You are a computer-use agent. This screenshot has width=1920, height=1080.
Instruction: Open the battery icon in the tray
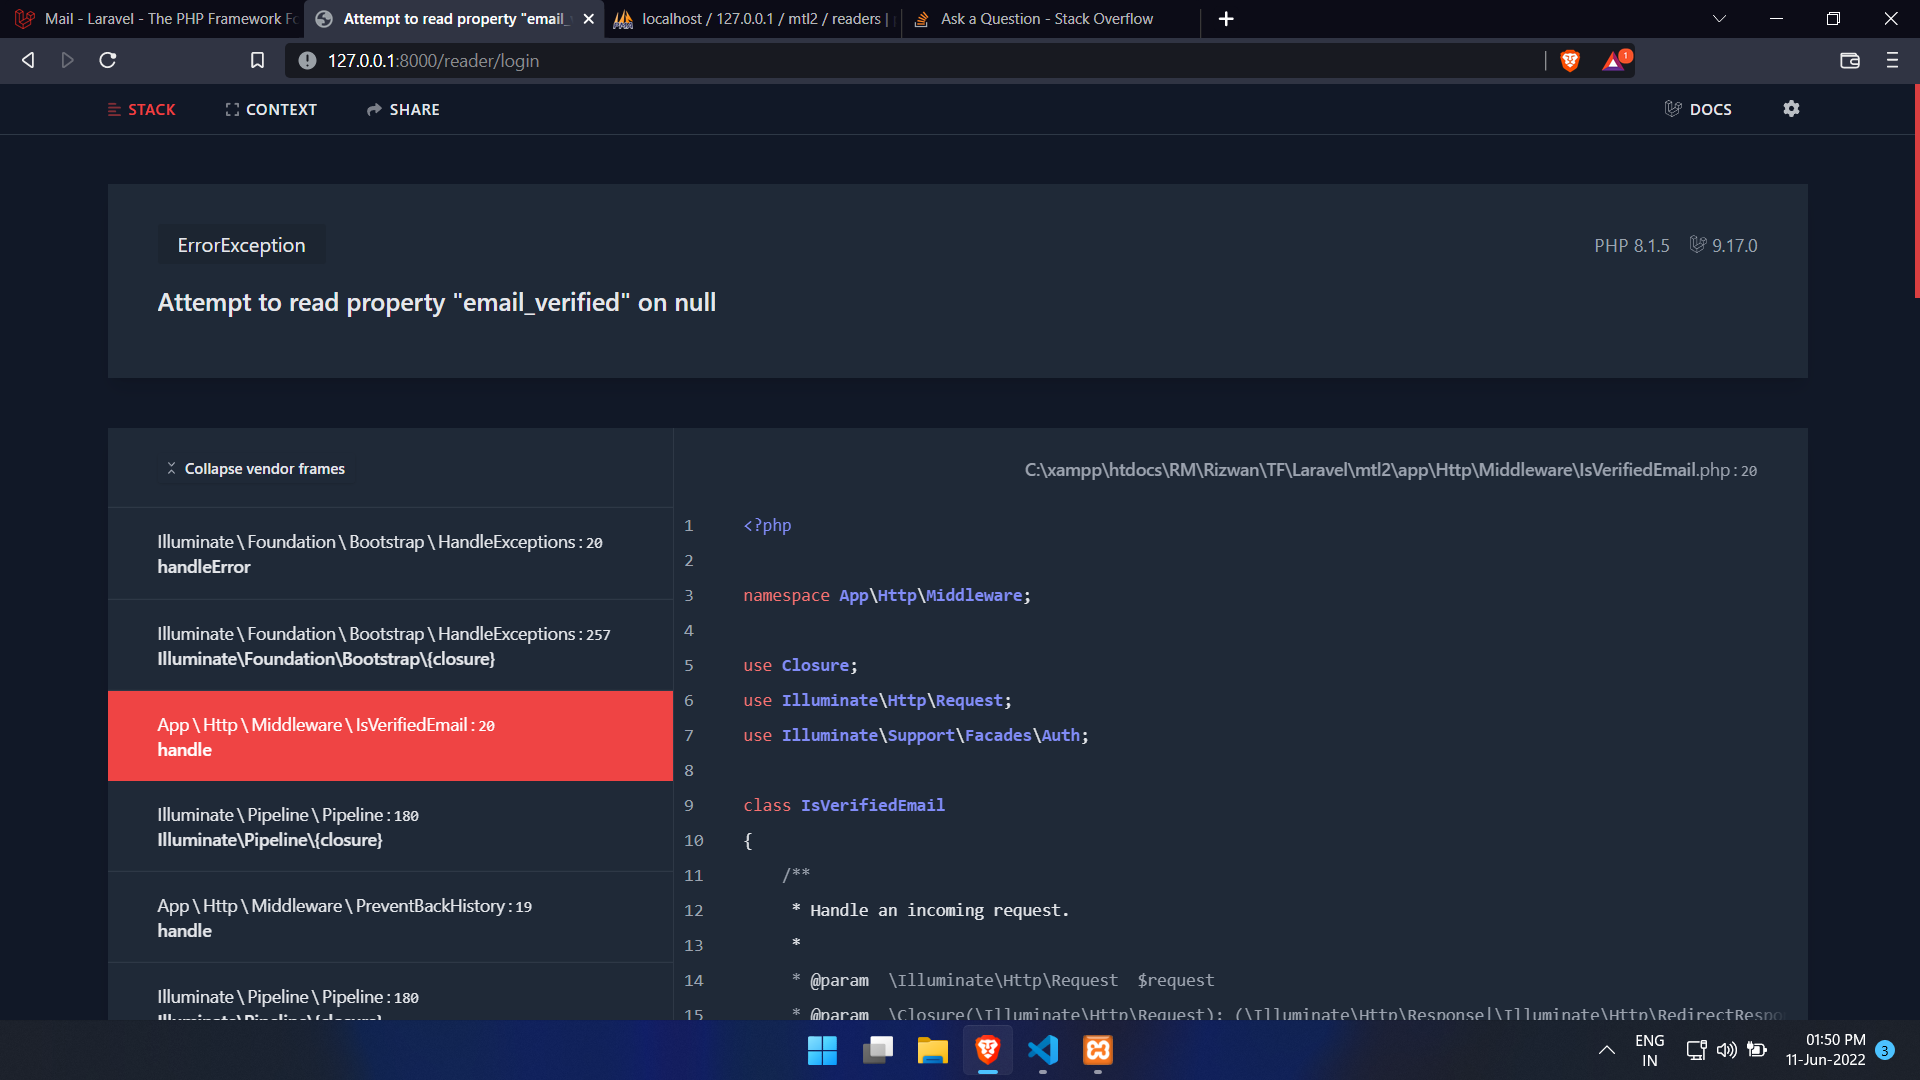click(x=1757, y=1050)
